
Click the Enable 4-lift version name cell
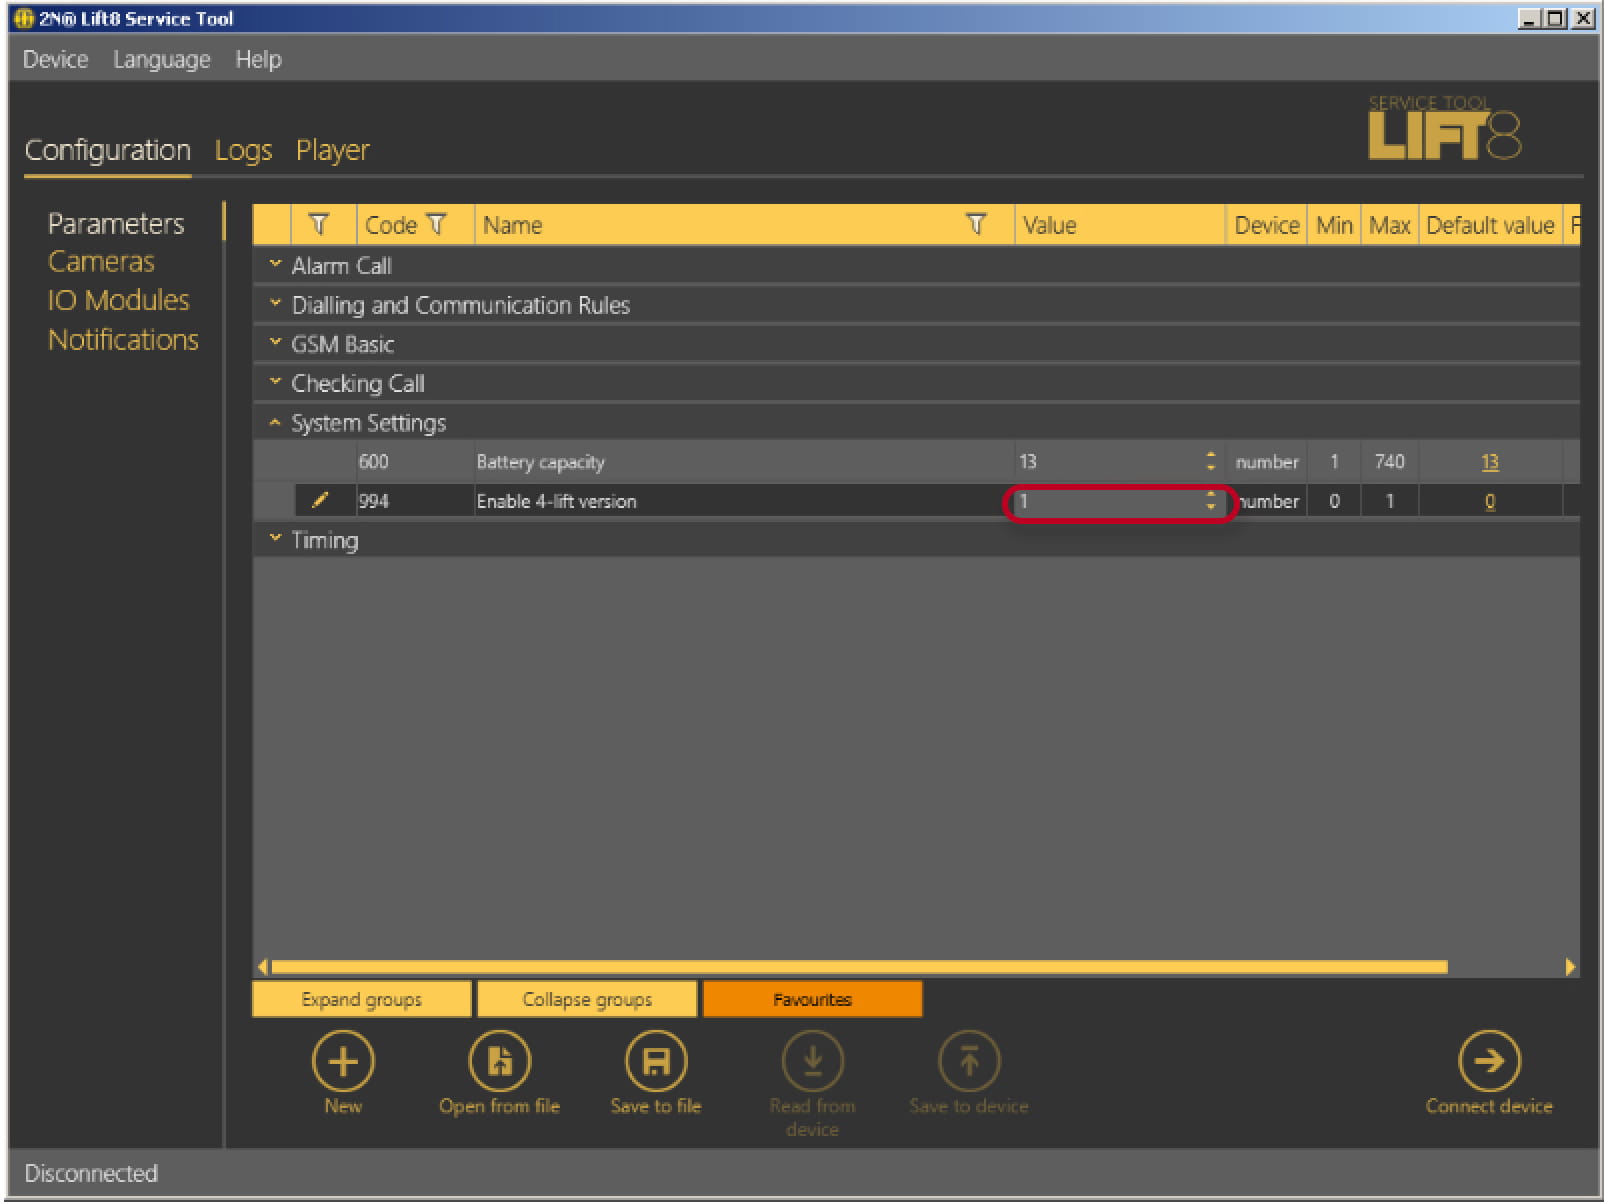[x=743, y=501]
